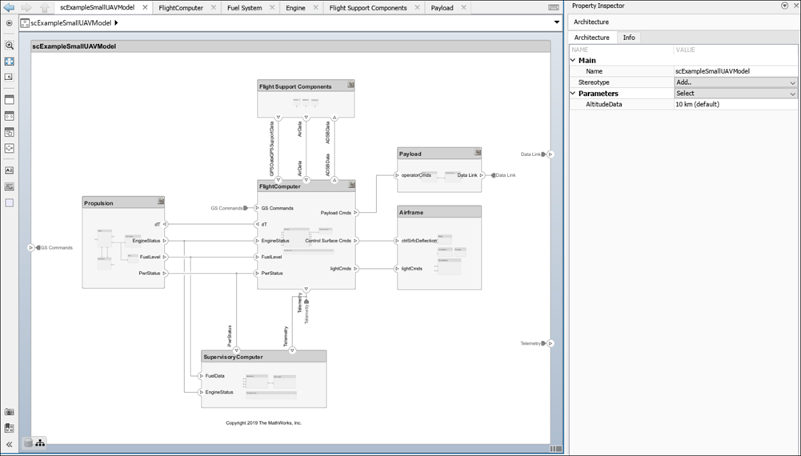Collapse the Main property section
This screenshot has width=801, height=456.
click(x=574, y=60)
